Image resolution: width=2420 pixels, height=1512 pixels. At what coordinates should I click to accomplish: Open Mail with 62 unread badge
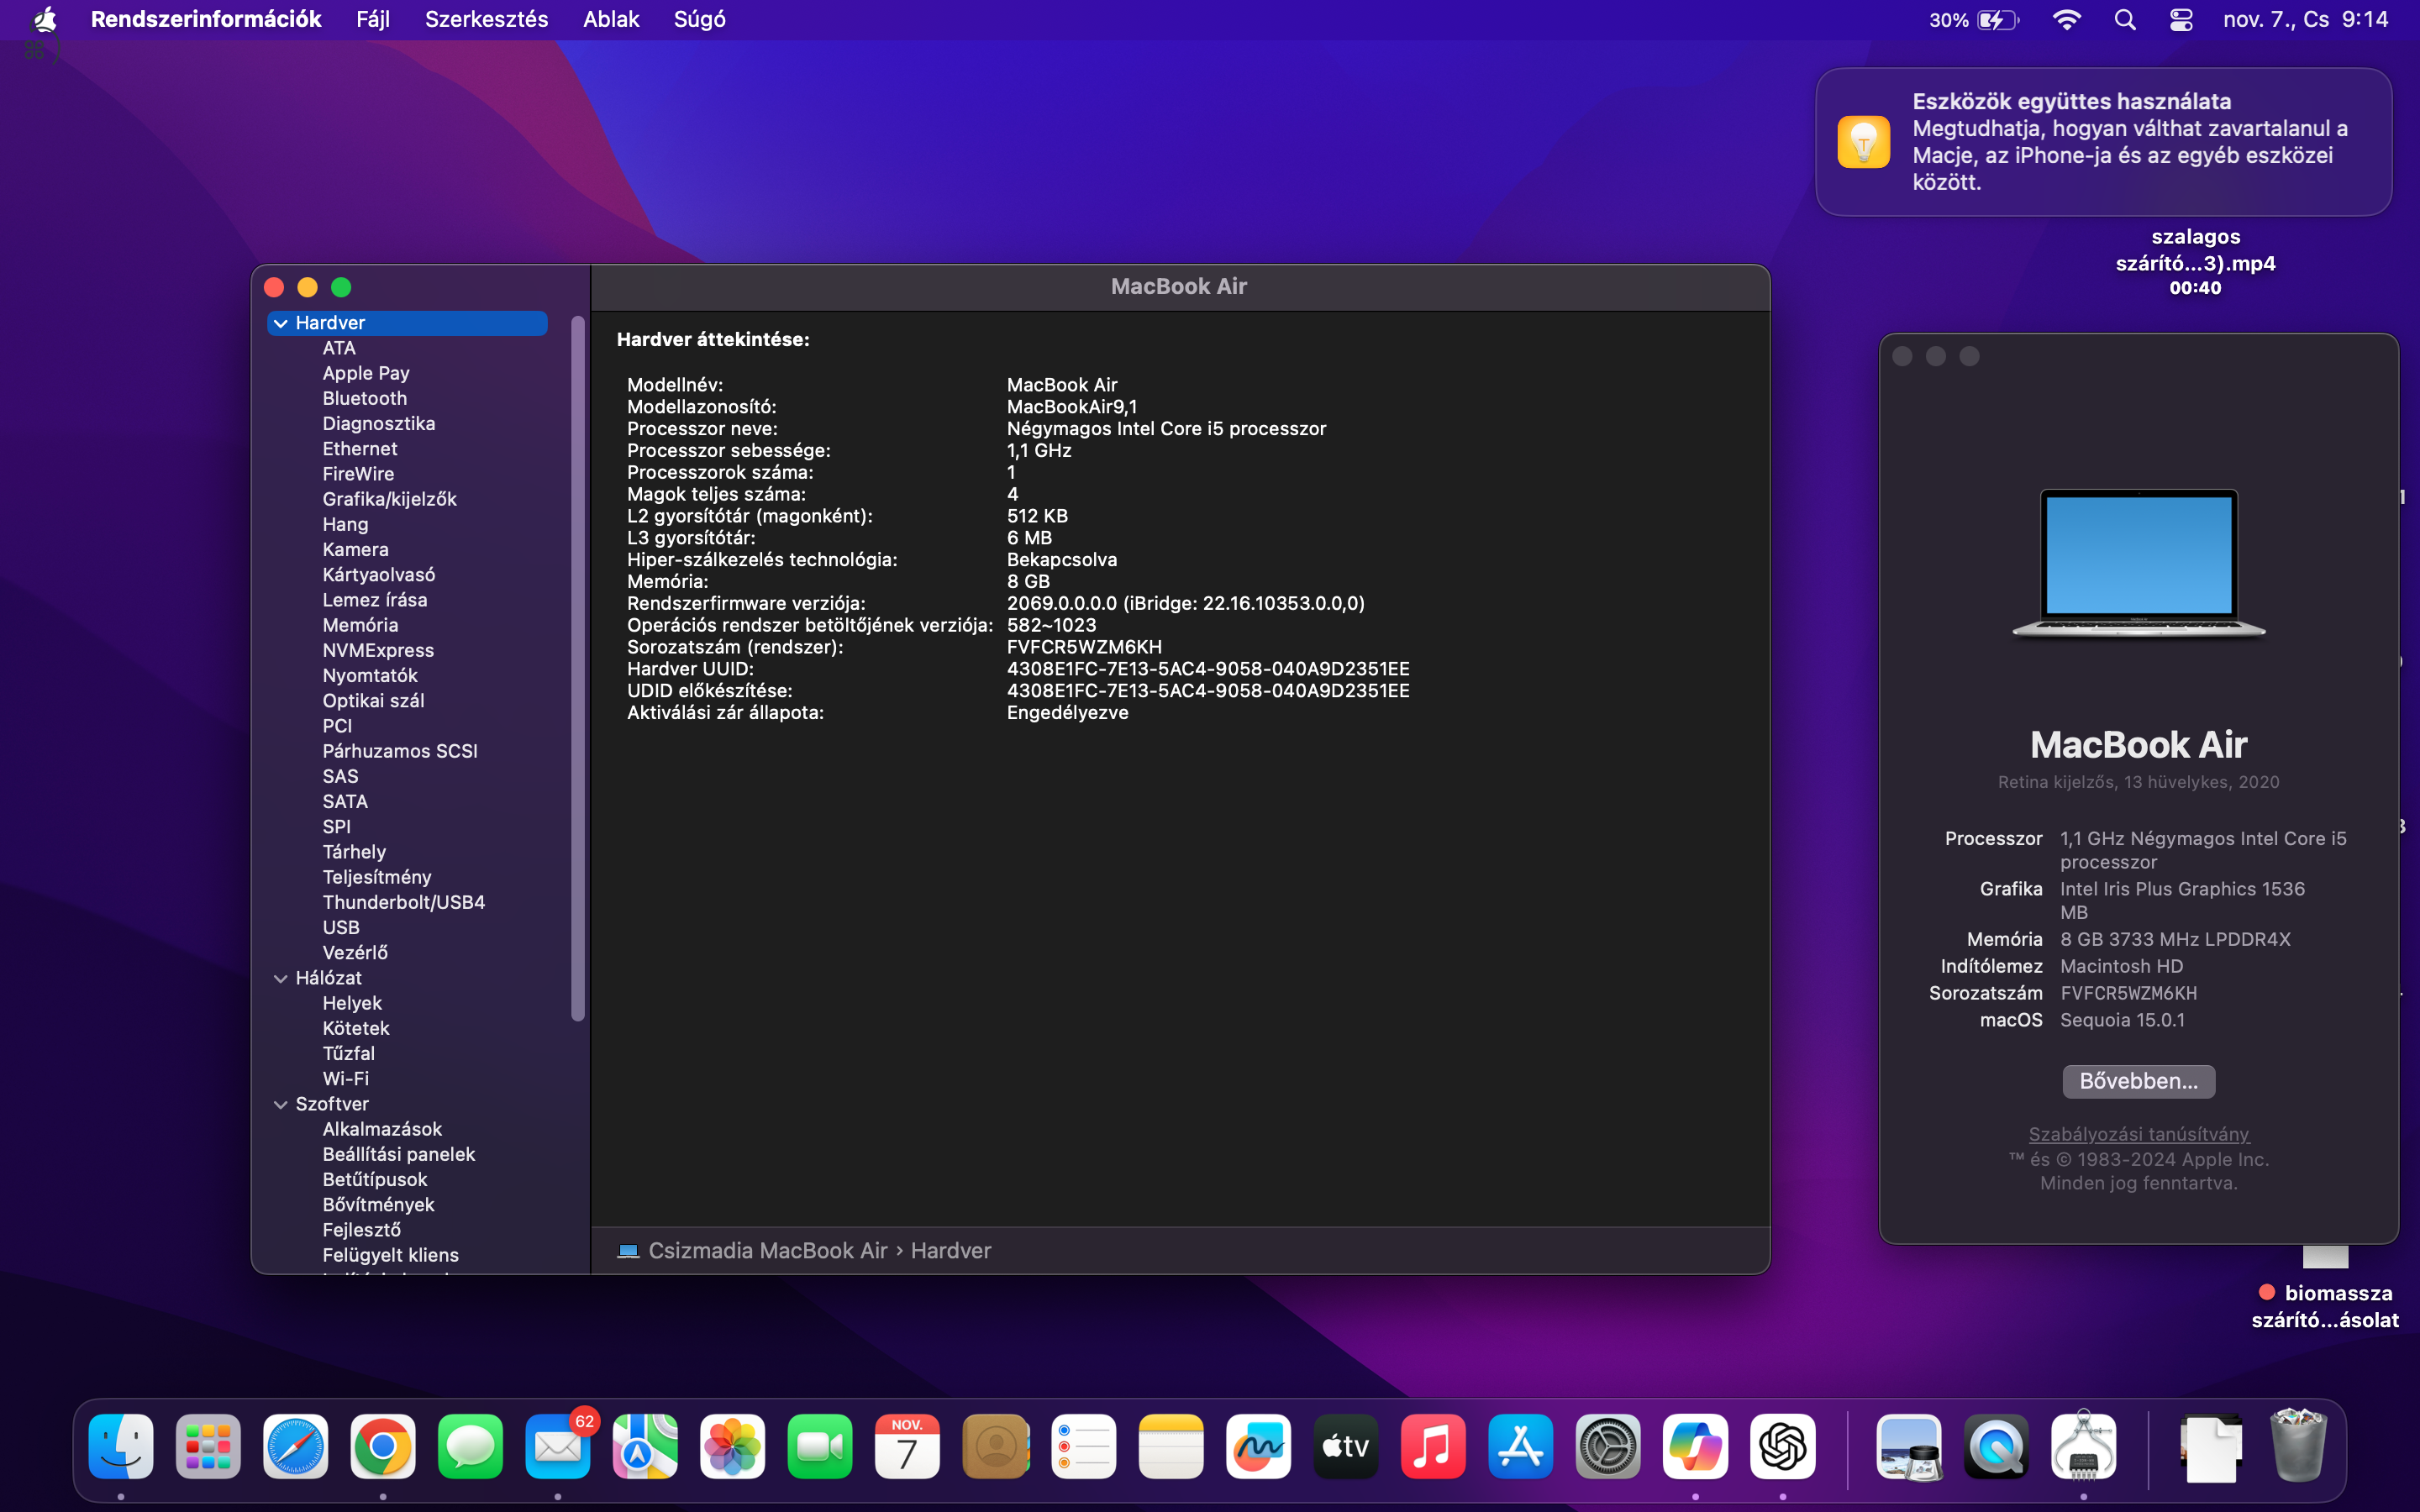(558, 1446)
